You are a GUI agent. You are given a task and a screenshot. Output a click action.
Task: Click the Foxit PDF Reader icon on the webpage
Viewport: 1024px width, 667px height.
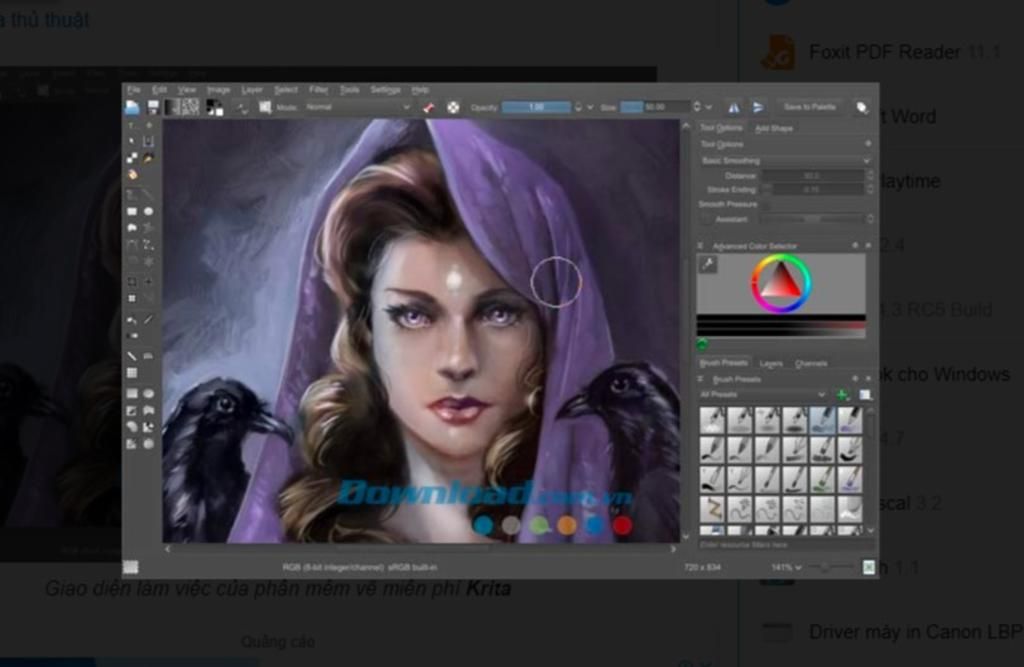click(778, 52)
